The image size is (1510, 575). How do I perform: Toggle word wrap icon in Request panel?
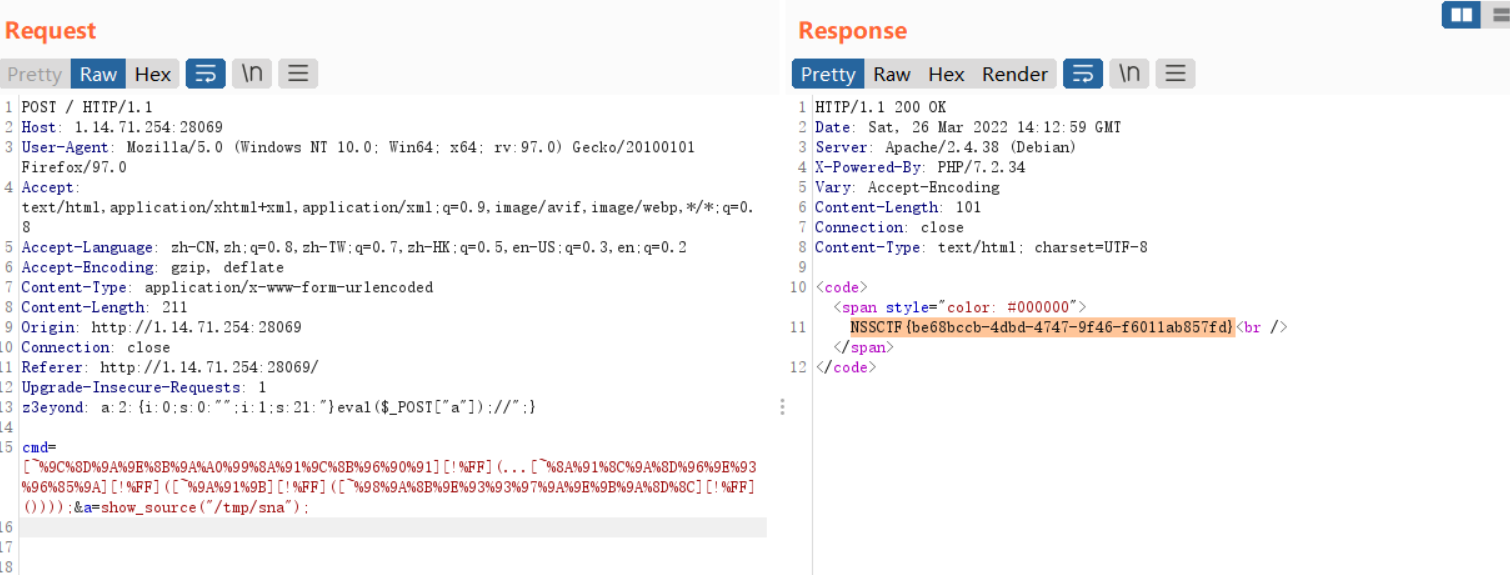206,74
